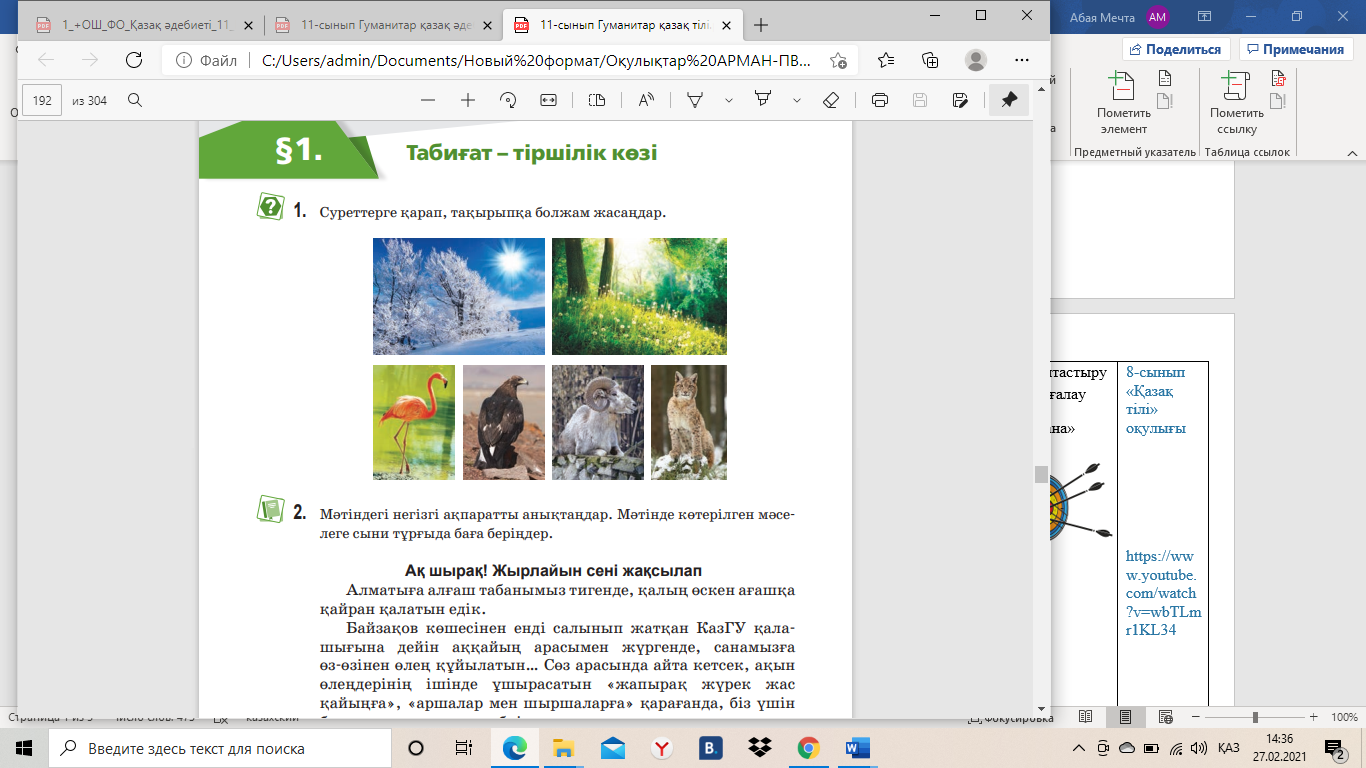The image size is (1366, 768).
Task: Edit the PDF page number field
Action: point(42,100)
